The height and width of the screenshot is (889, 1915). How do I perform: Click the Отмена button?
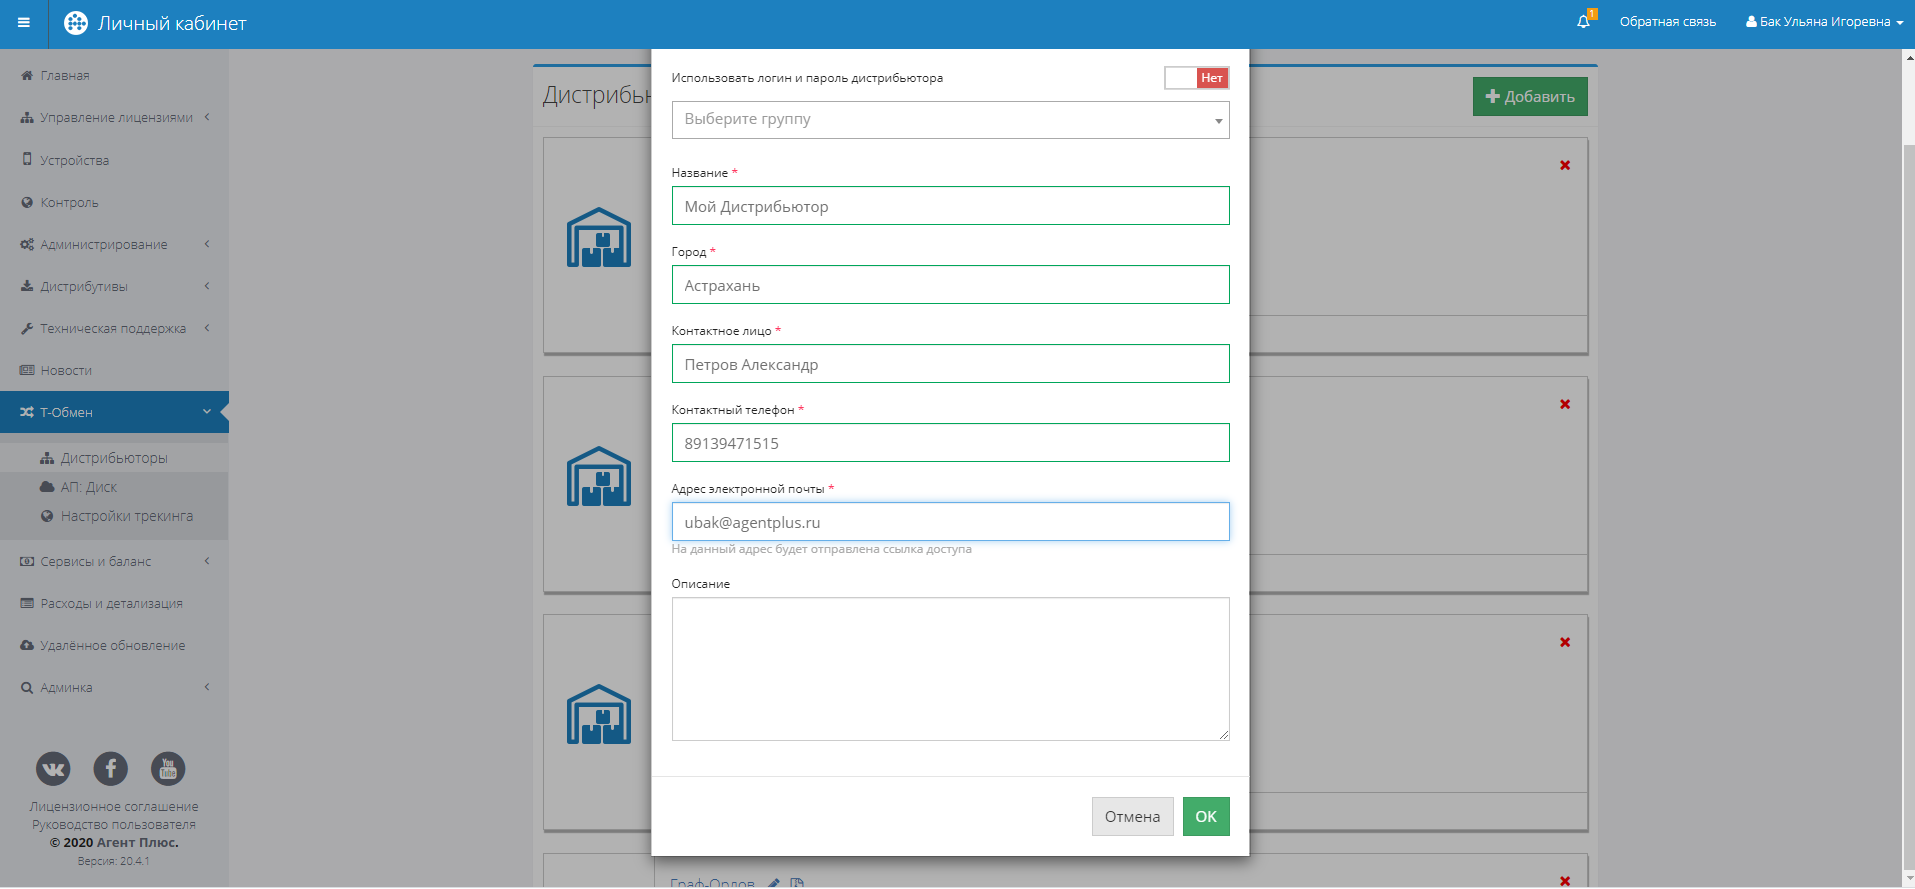click(1132, 816)
